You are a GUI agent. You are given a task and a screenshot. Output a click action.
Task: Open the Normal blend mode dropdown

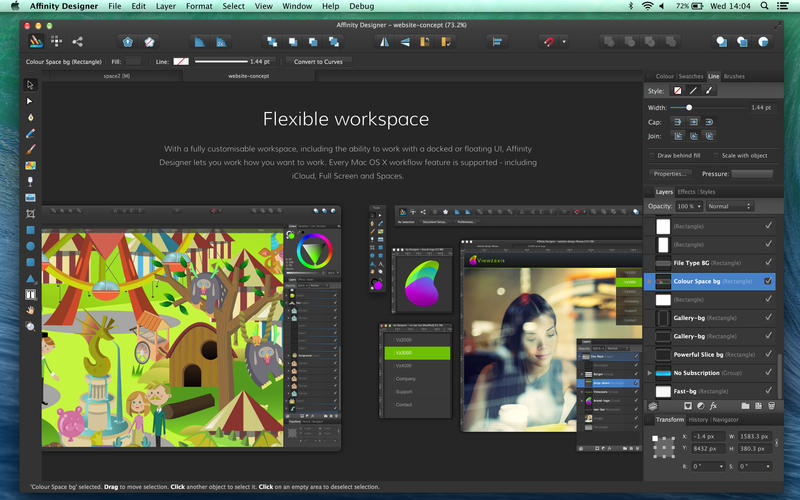tap(730, 206)
